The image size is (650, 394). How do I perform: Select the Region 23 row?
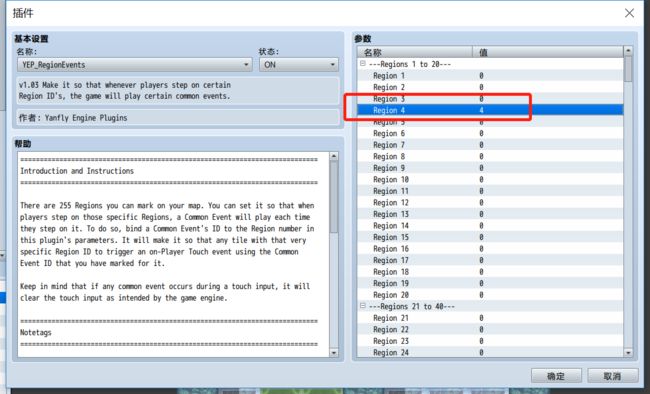(490, 341)
